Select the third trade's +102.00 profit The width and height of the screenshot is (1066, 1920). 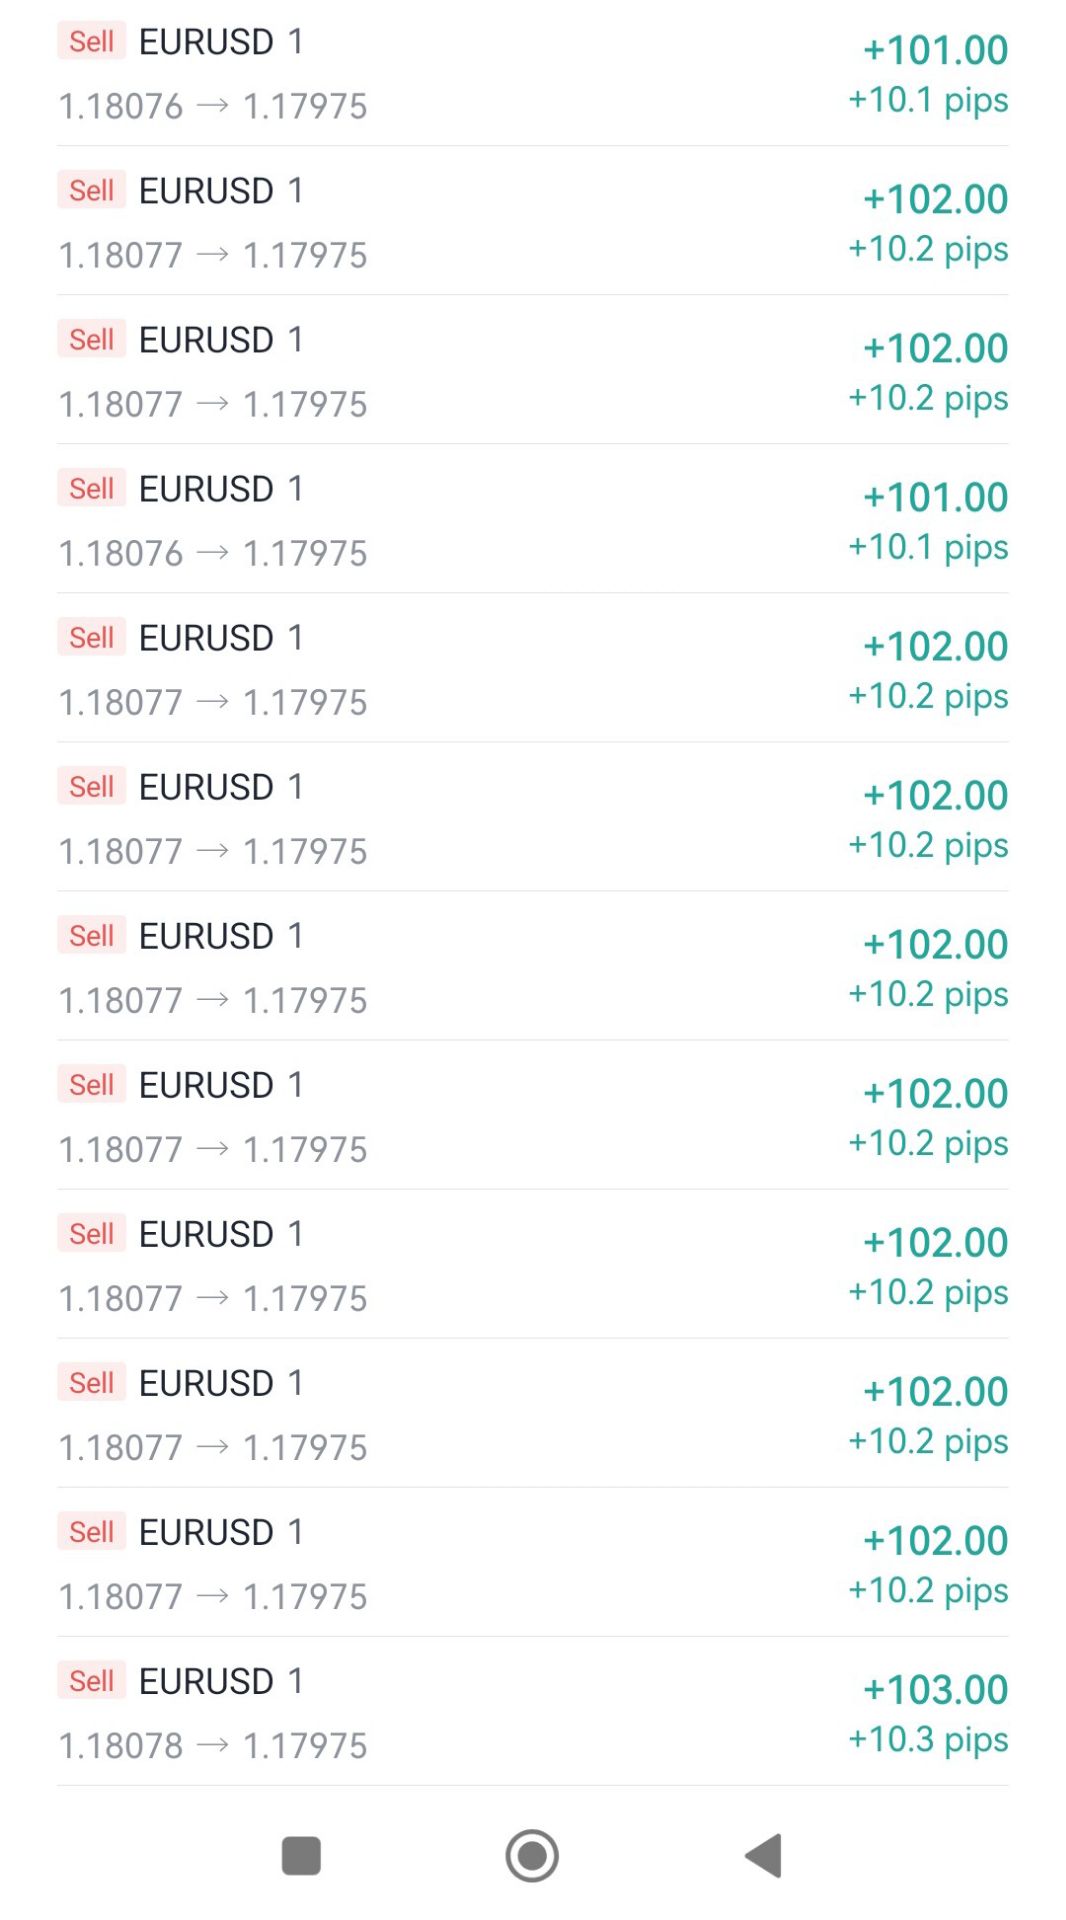click(935, 348)
